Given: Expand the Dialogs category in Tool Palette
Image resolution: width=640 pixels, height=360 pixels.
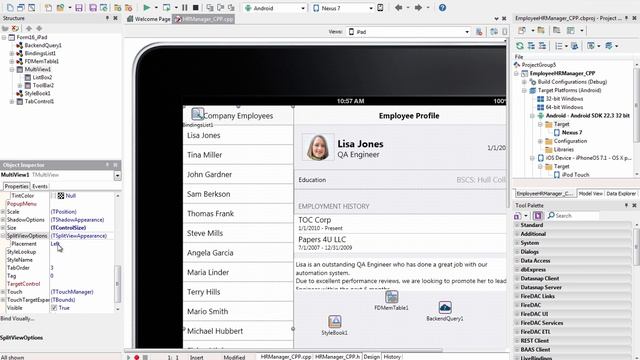Looking at the screenshot, I should (x=517, y=251).
